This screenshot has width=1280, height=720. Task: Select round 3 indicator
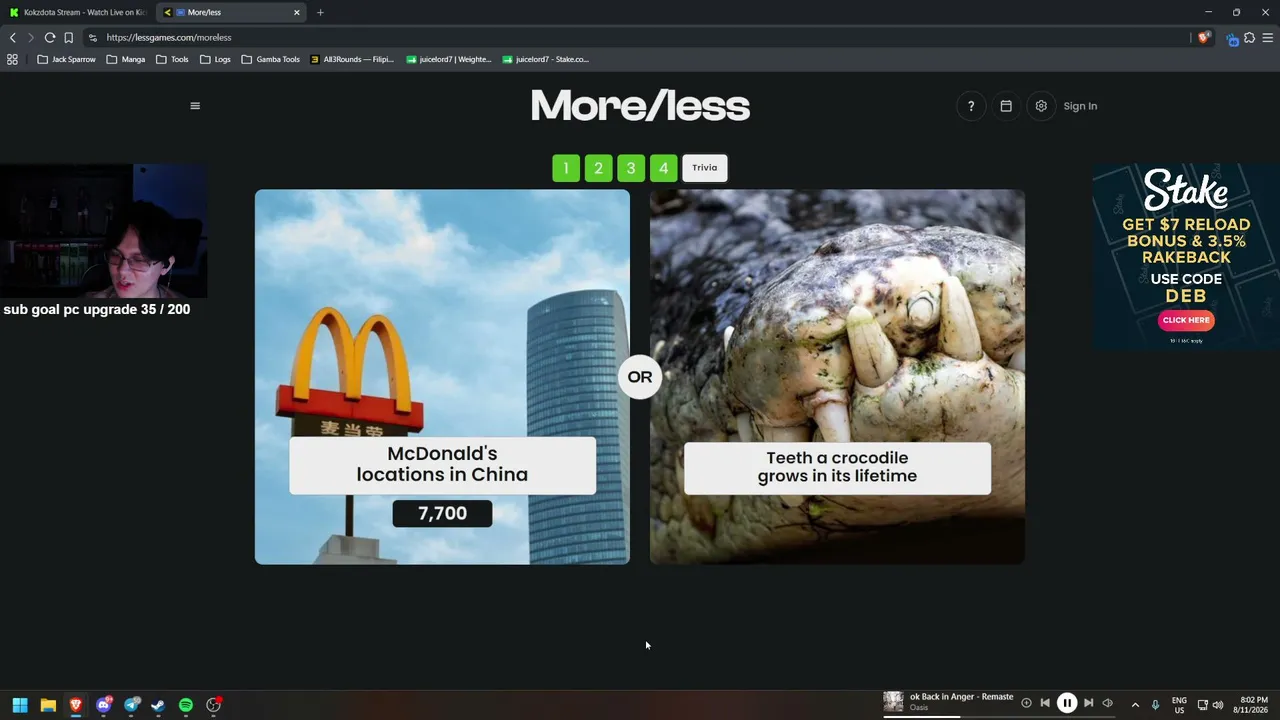click(631, 168)
